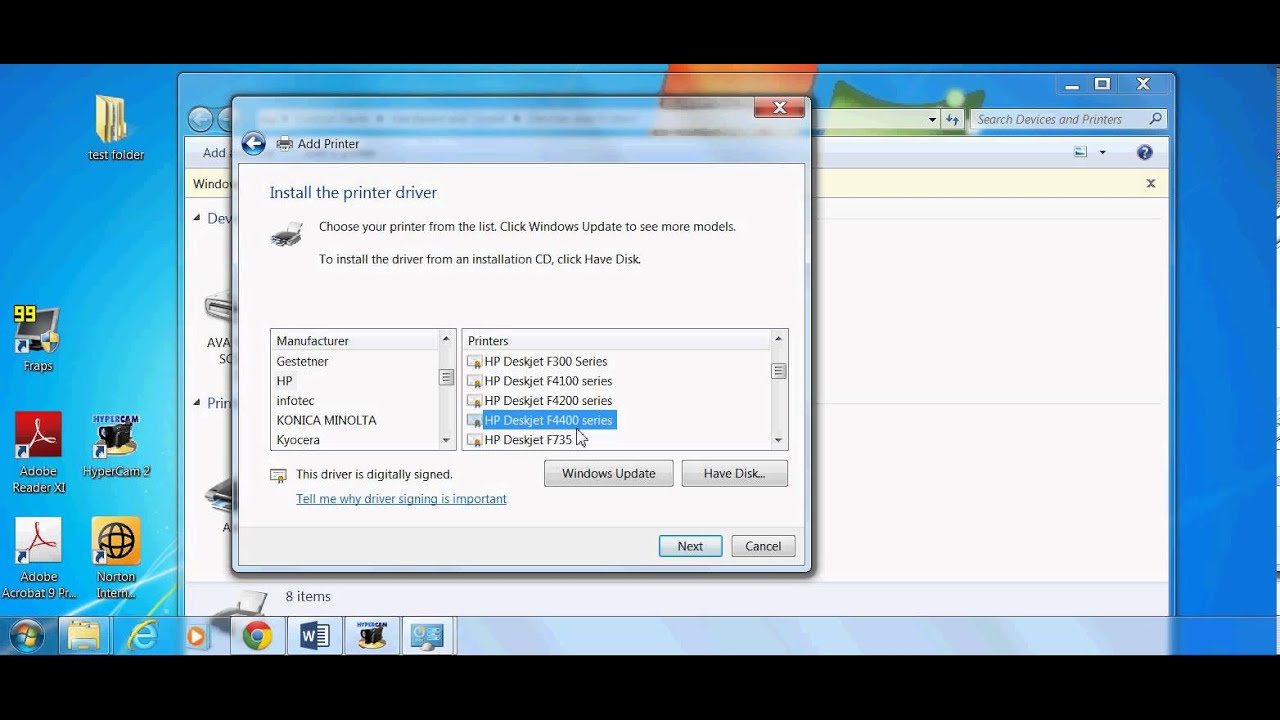Click Windows Update button
Viewport: 1280px width, 720px height.
click(608, 473)
